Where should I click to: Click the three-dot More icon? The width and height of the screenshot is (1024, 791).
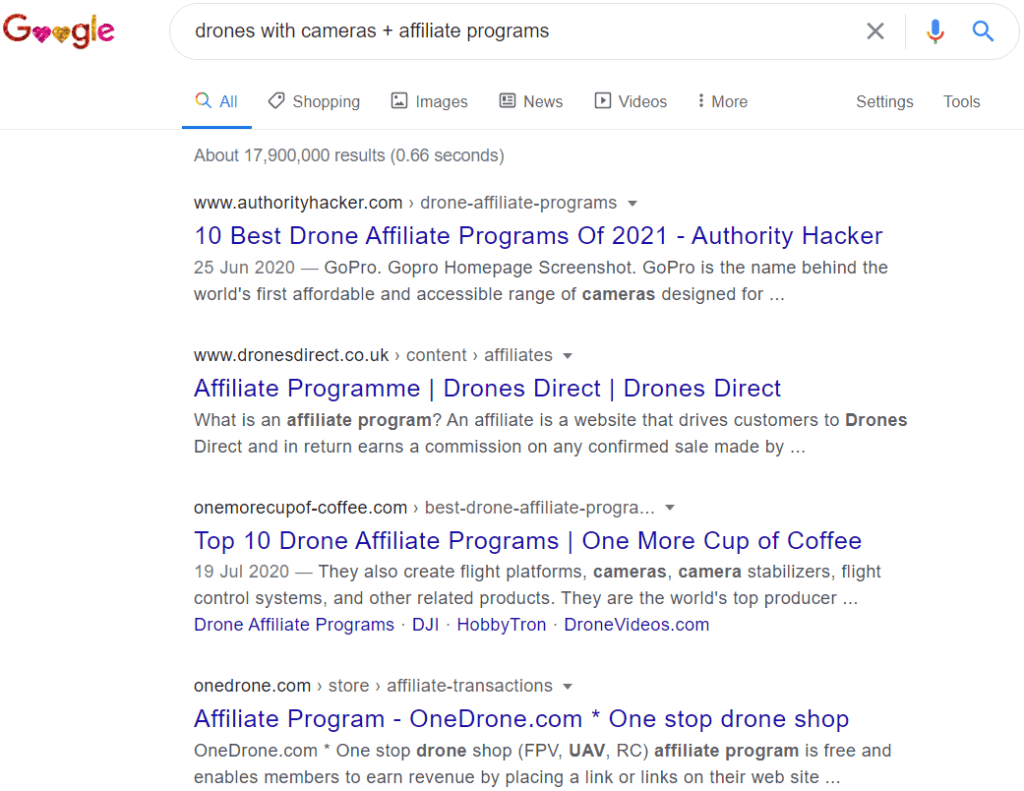pyautogui.click(x=700, y=101)
